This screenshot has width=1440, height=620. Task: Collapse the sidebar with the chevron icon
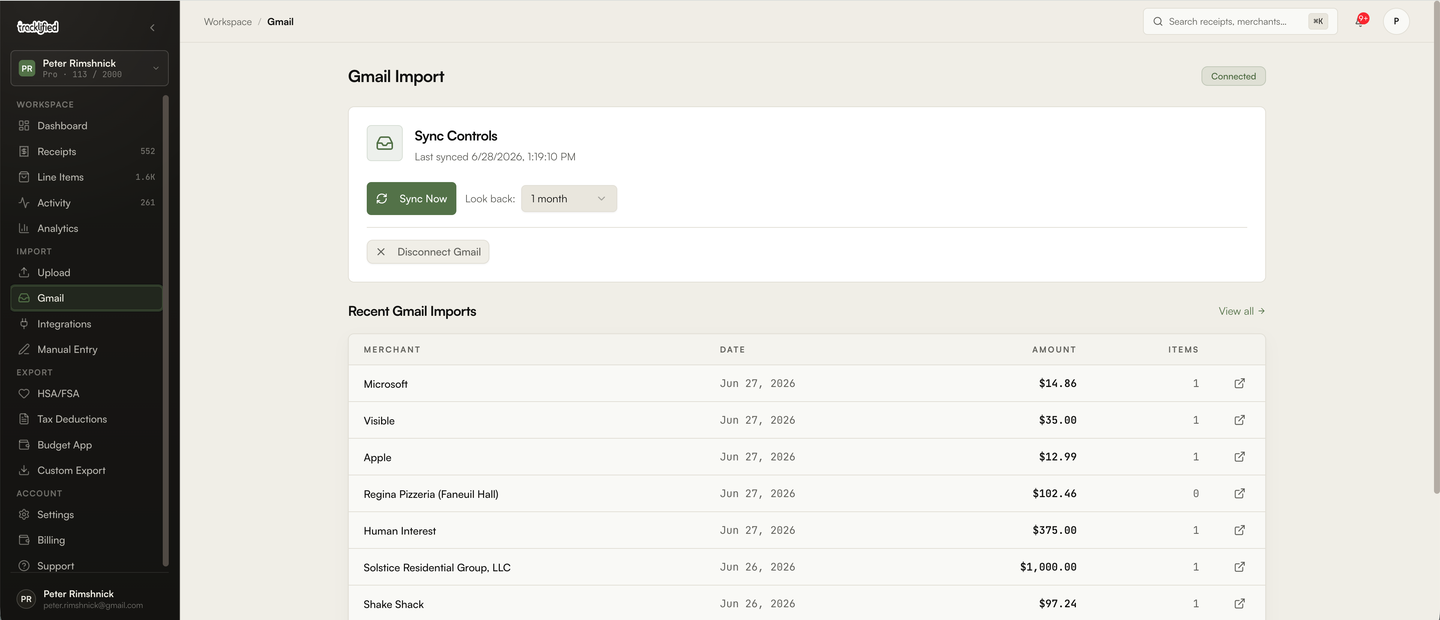[x=152, y=28]
